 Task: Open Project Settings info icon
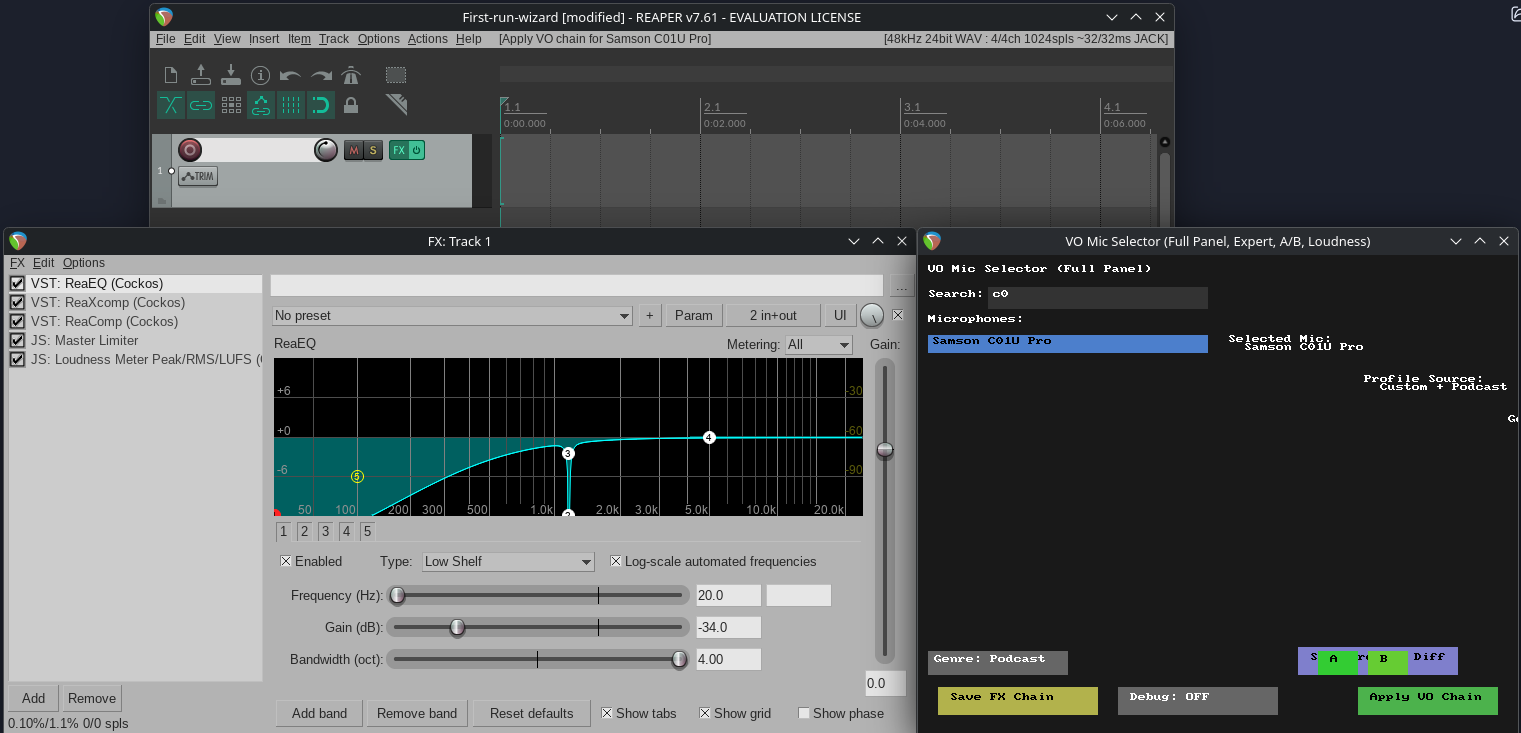[261, 75]
